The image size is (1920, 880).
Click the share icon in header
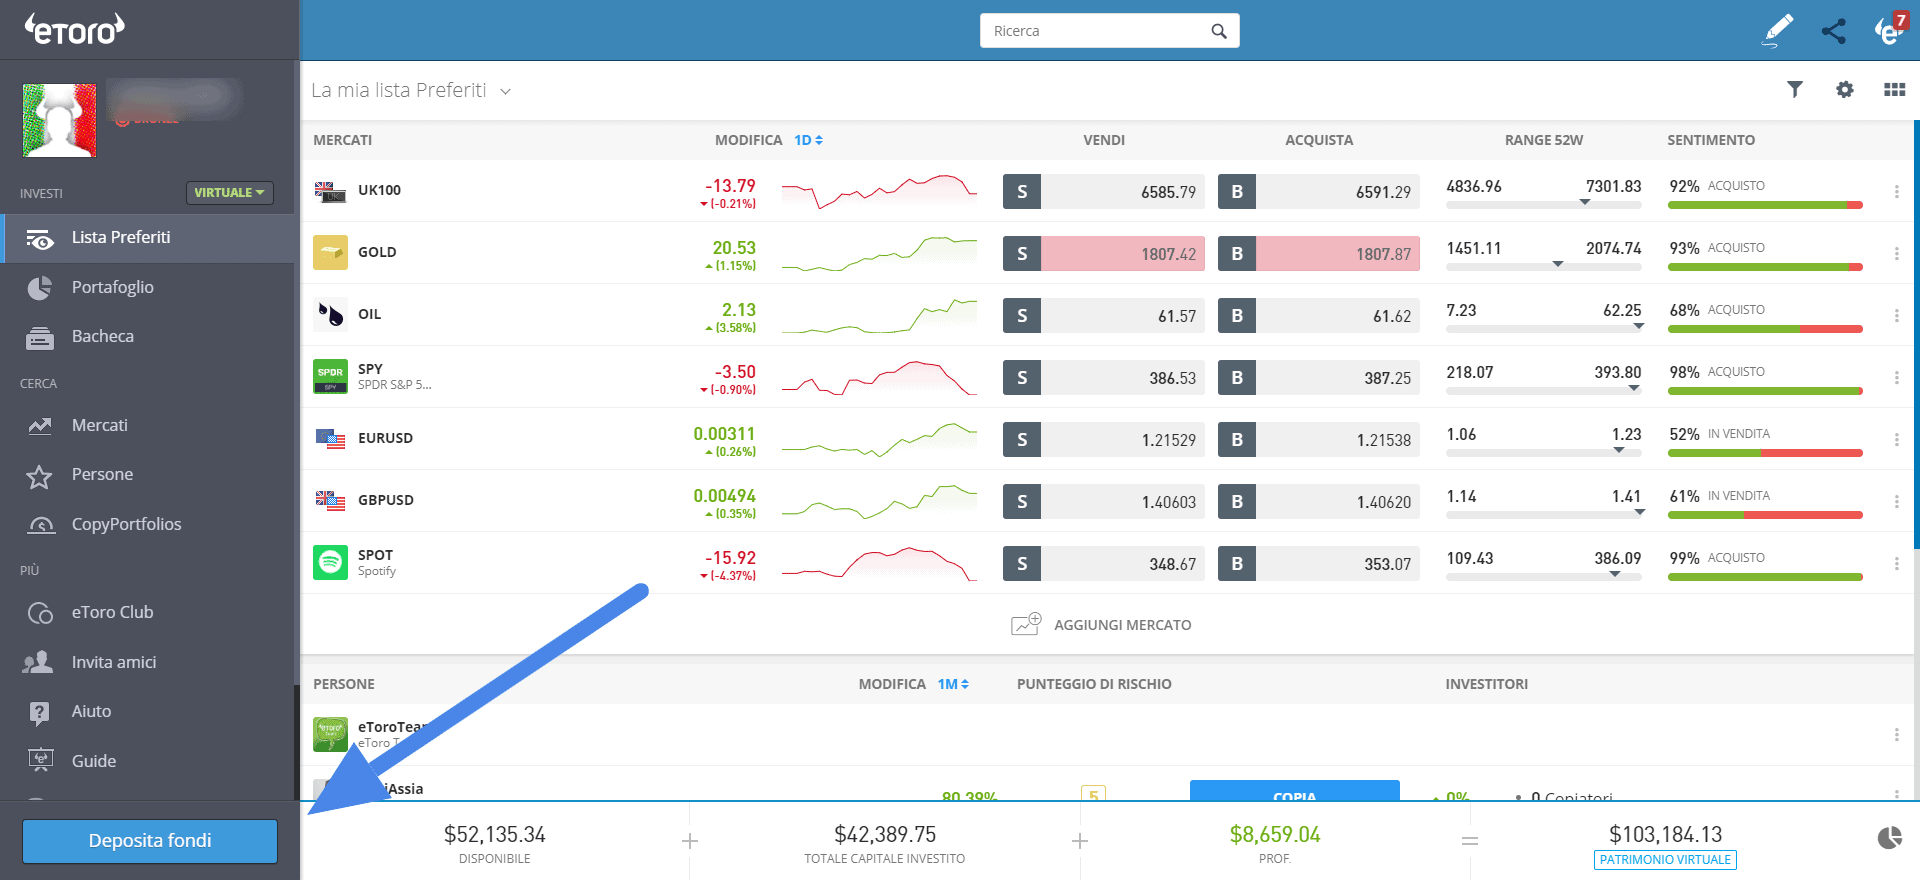pos(1833,31)
